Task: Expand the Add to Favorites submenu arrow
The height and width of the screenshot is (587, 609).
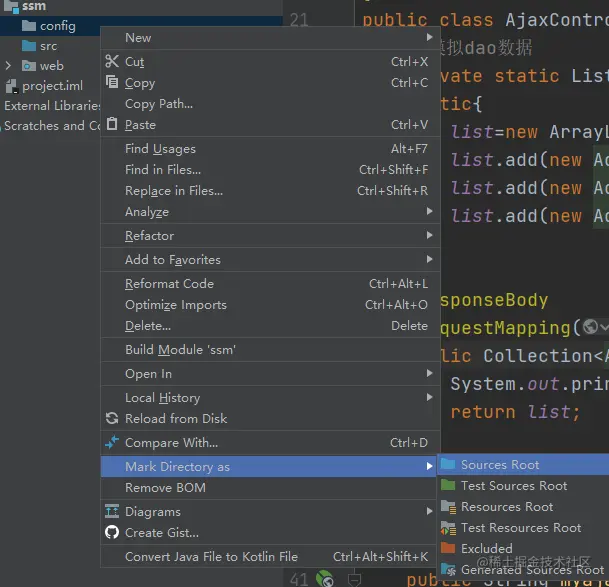Action: (x=429, y=259)
